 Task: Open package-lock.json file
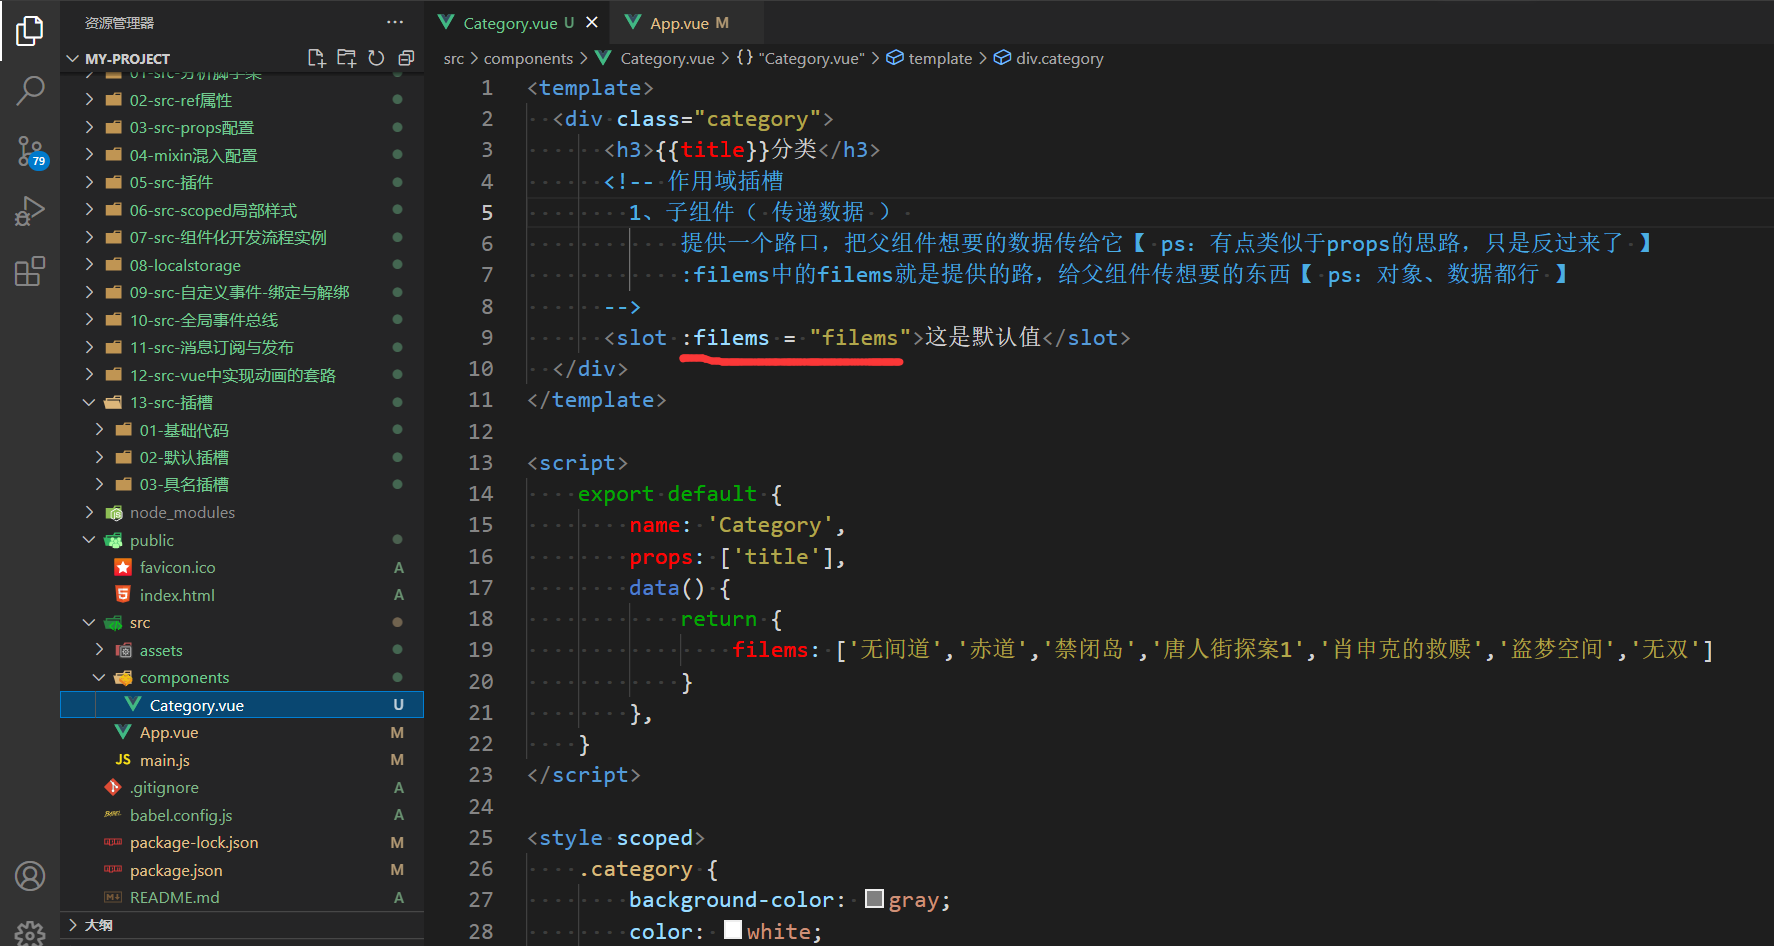click(242, 842)
